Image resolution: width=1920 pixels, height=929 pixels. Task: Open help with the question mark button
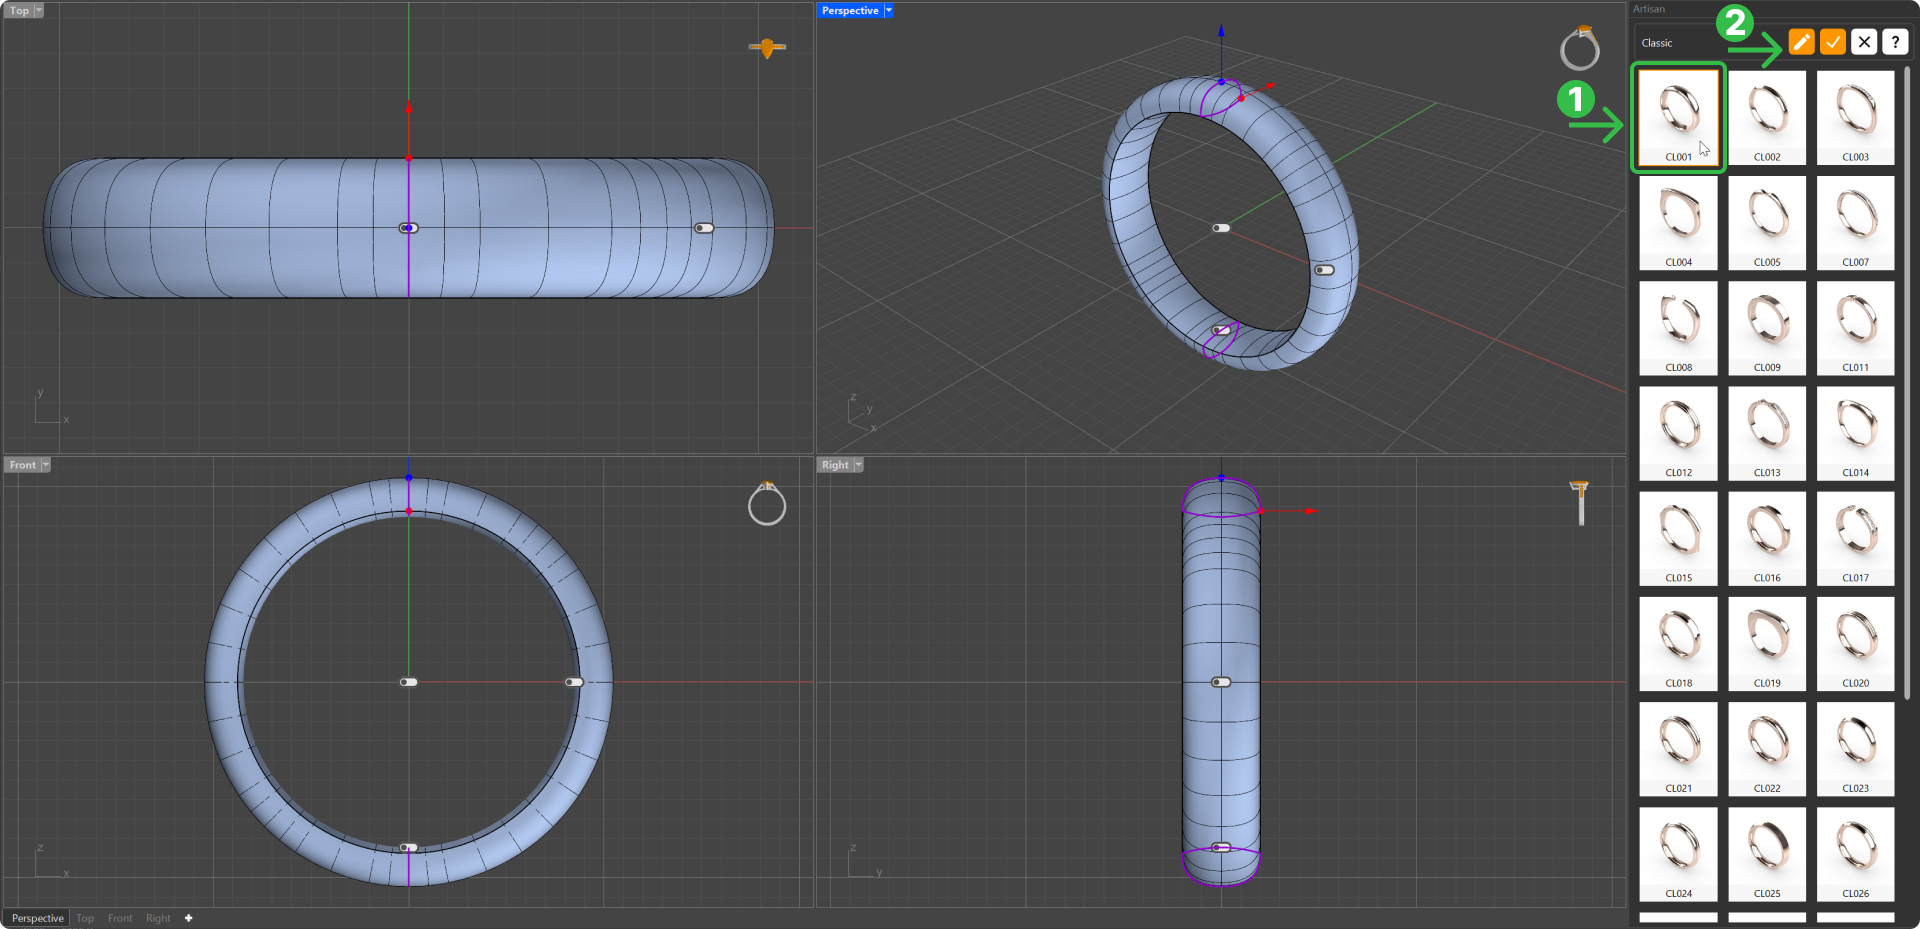(x=1895, y=42)
